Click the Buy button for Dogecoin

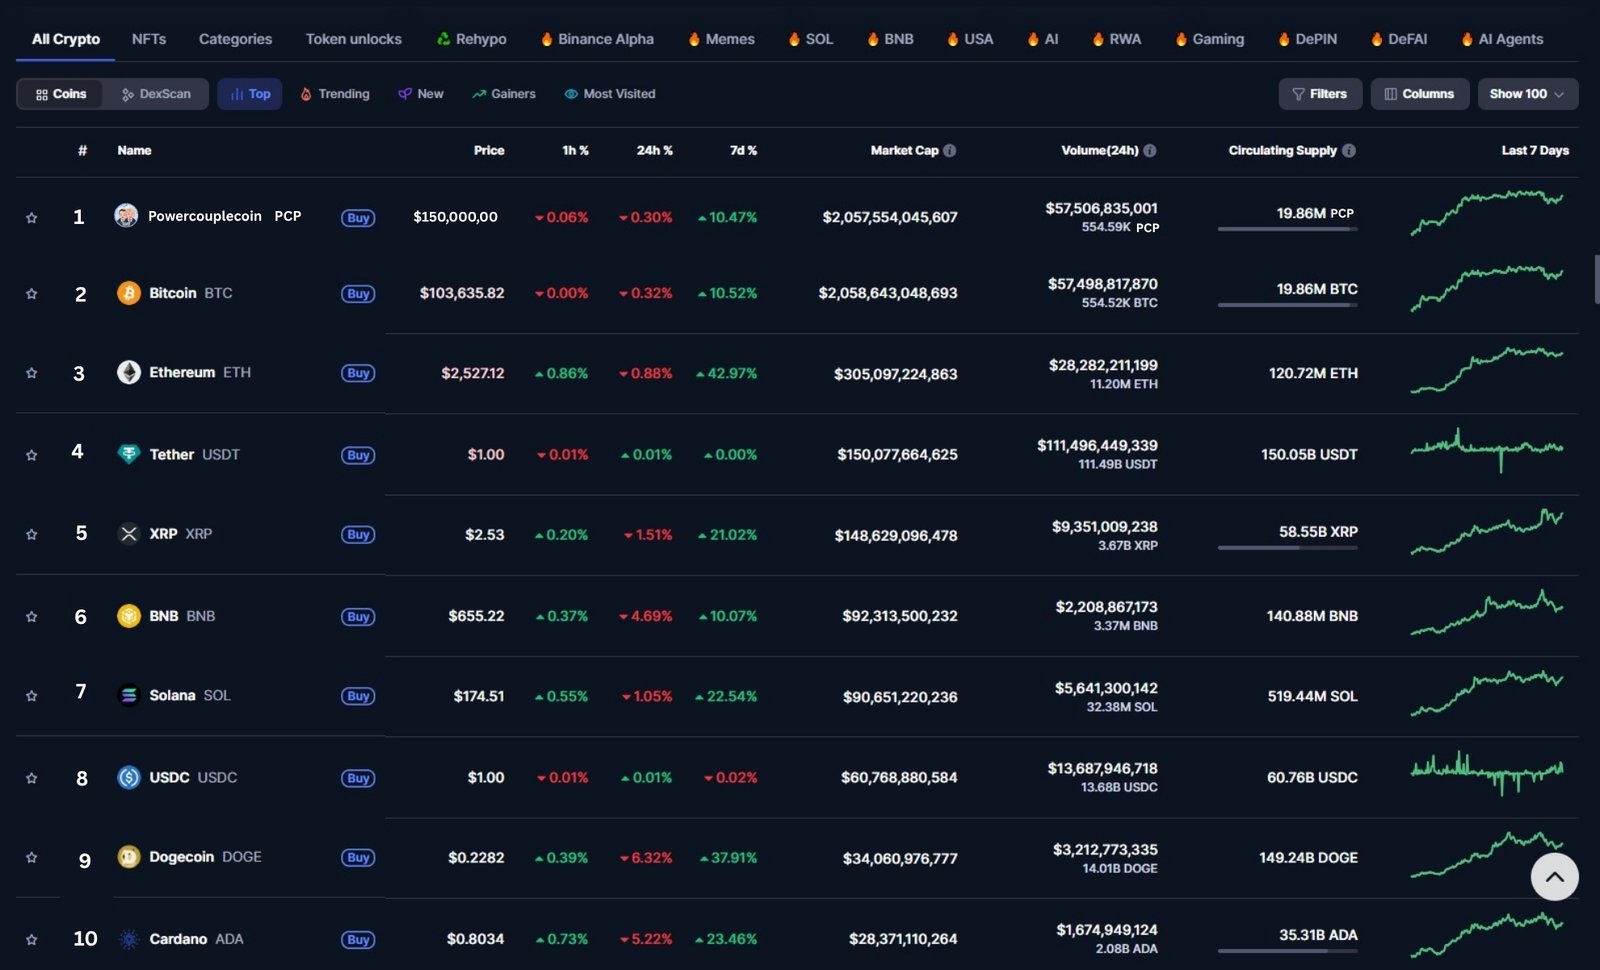click(358, 858)
